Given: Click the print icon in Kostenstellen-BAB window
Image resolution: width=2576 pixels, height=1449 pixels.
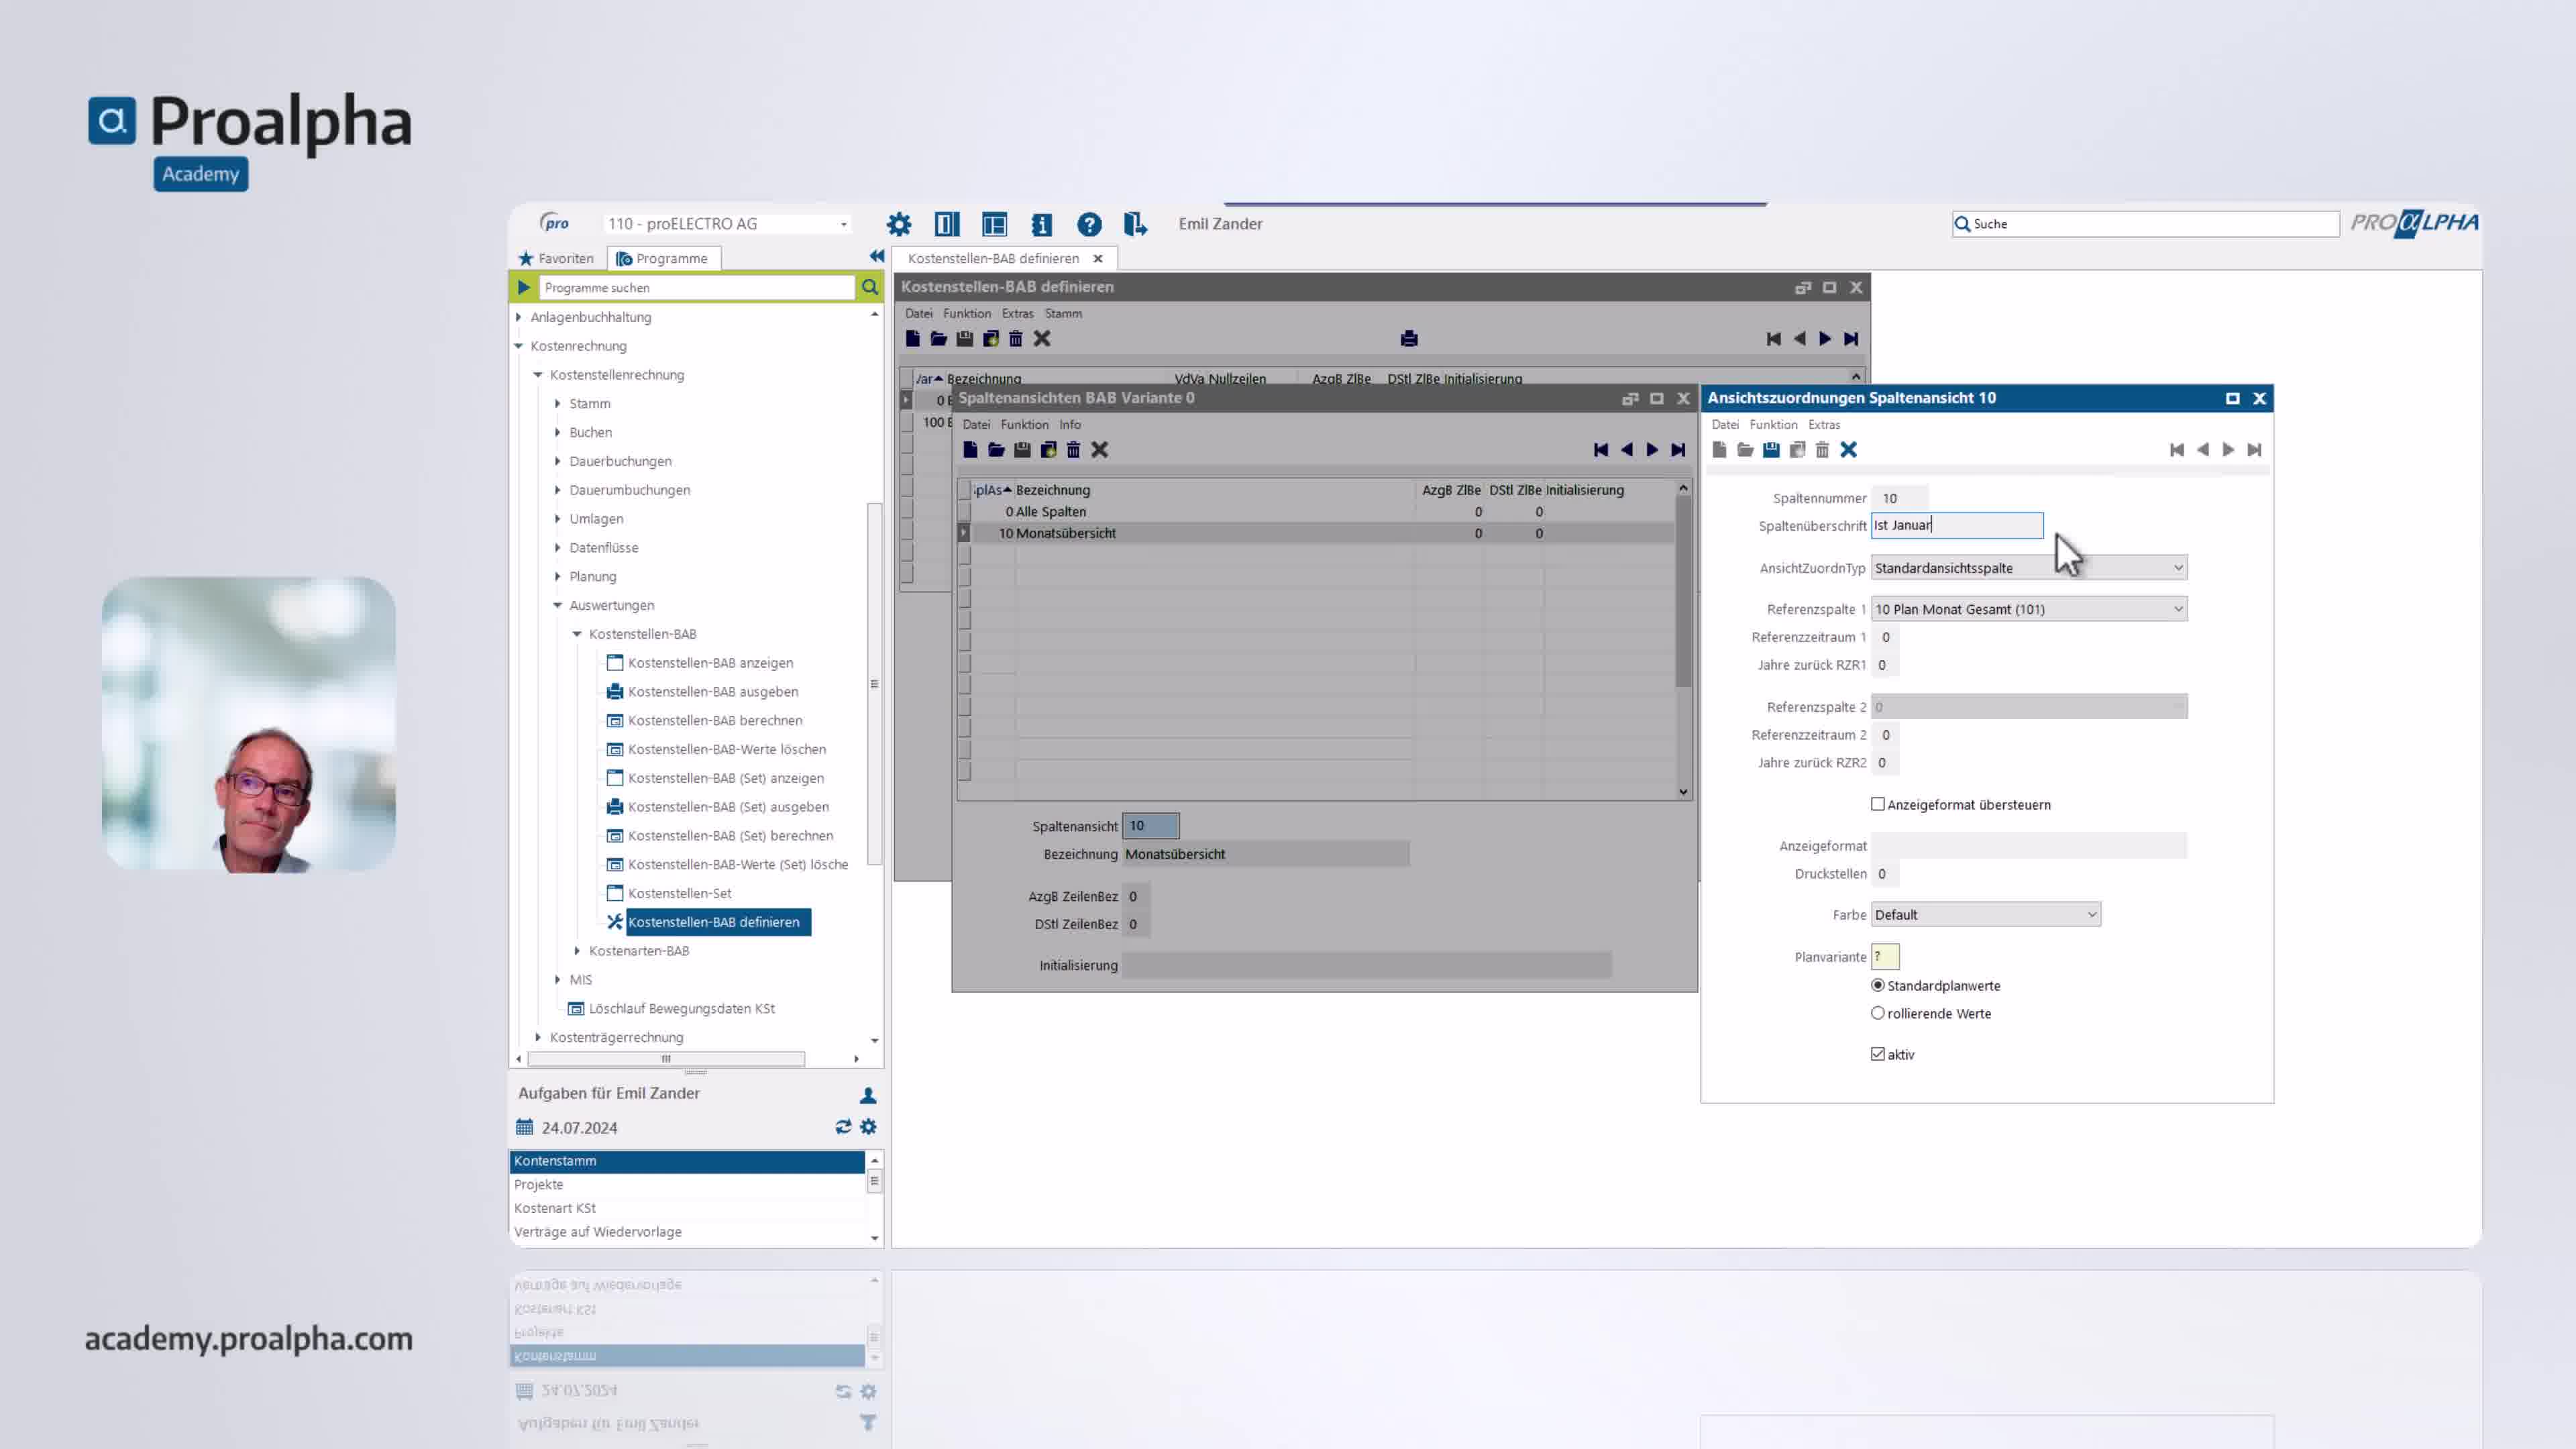Looking at the screenshot, I should tap(1409, 339).
